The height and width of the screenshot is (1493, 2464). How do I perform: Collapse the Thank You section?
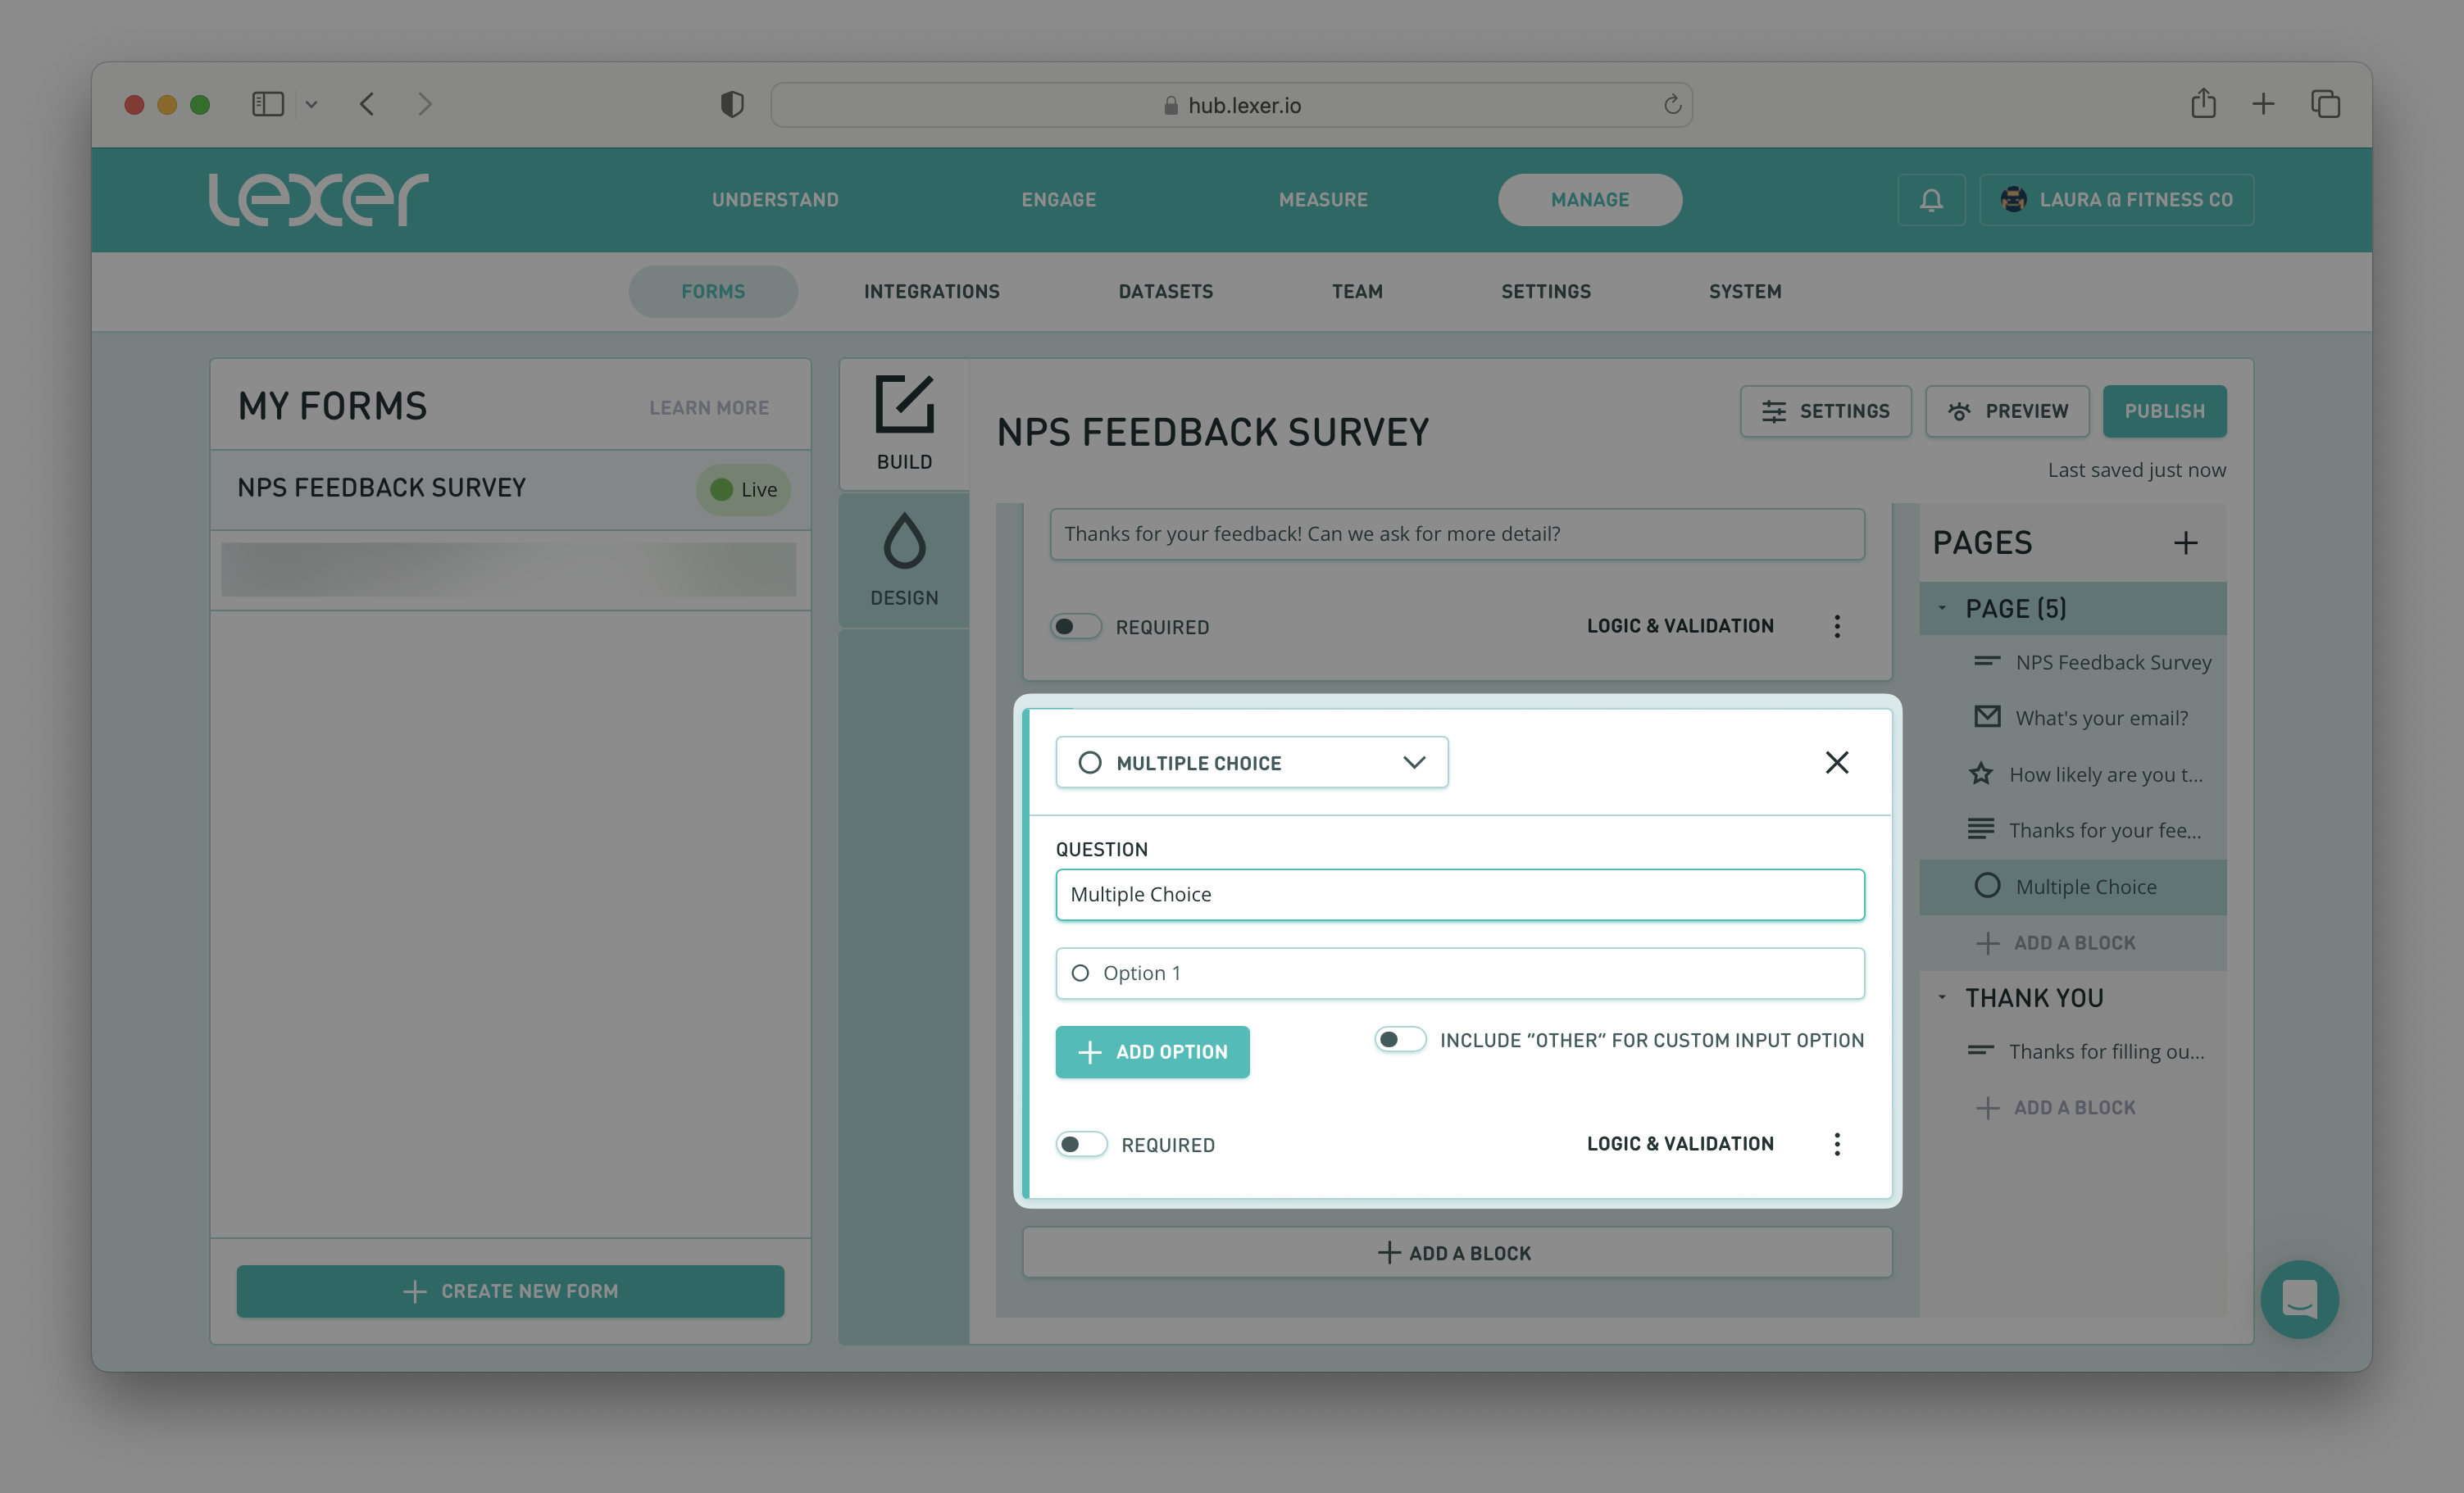coord(1942,997)
